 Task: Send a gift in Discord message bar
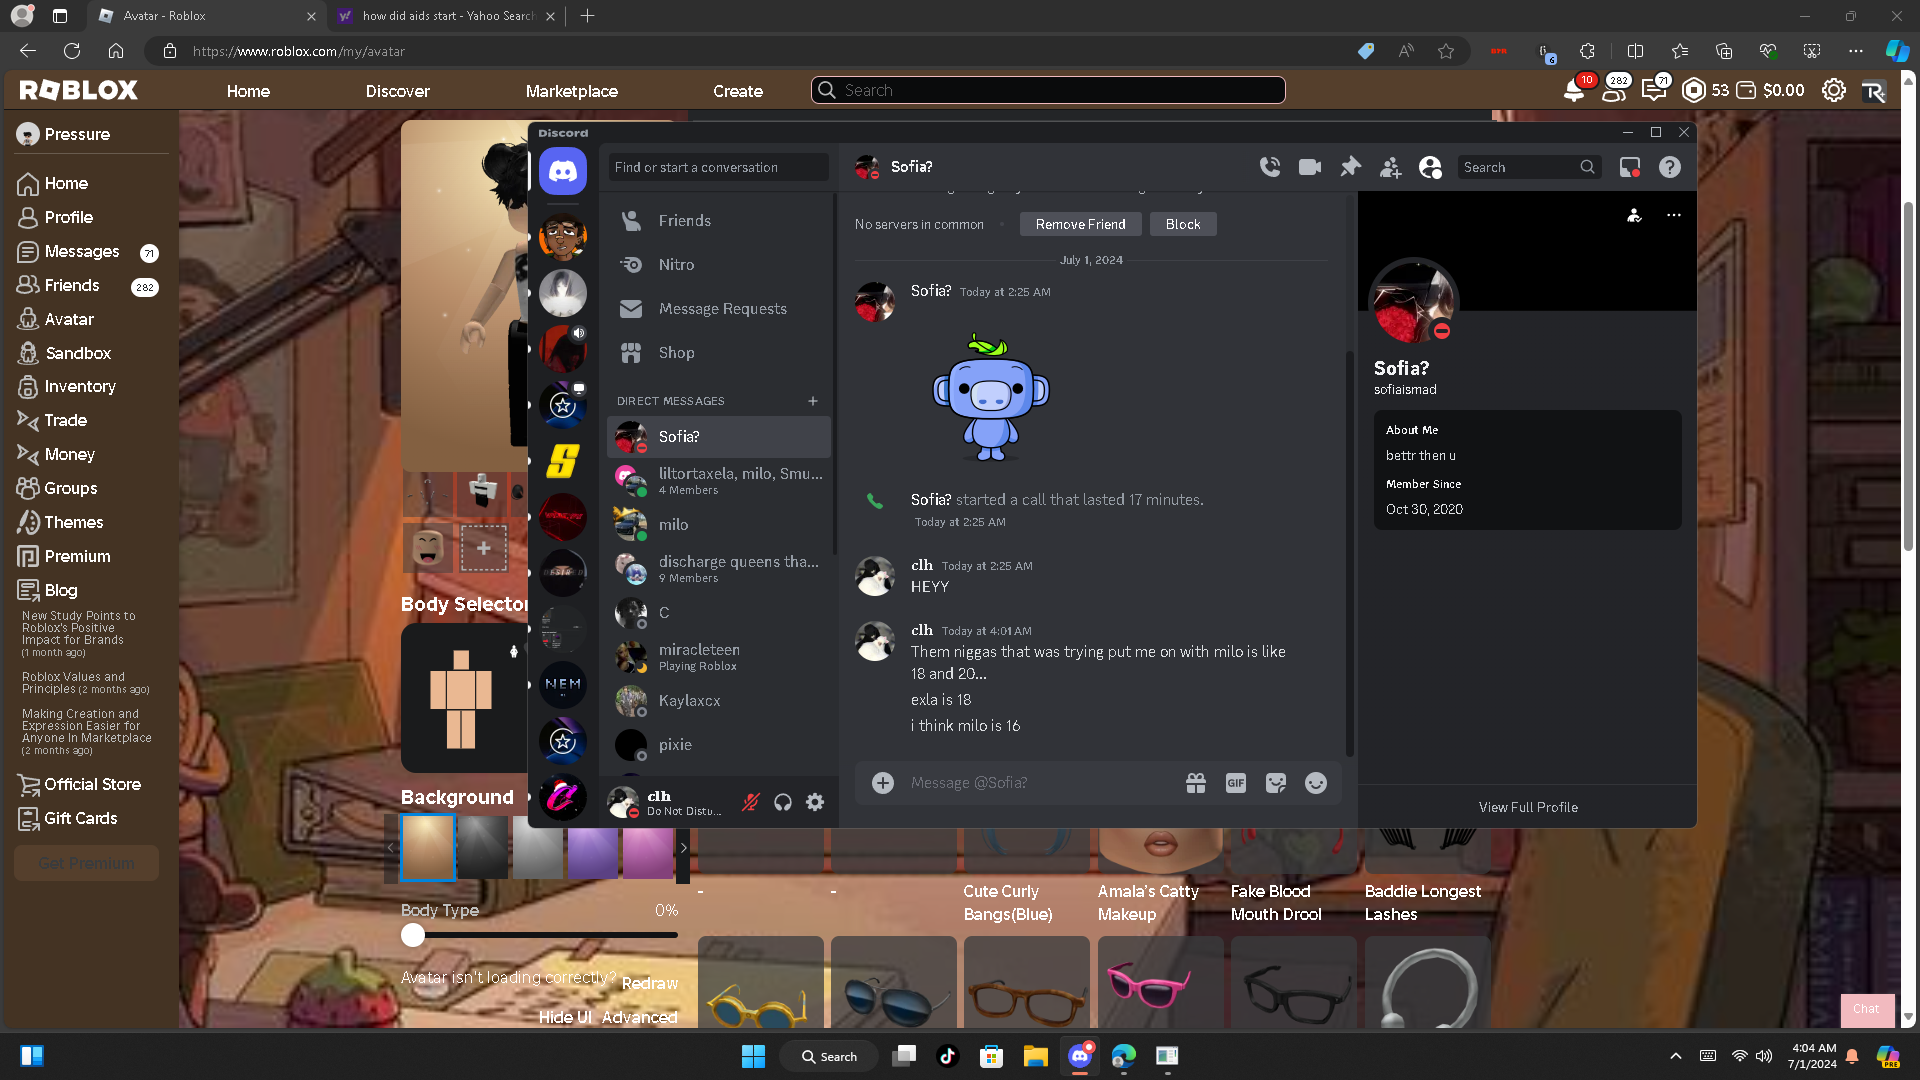[x=1196, y=783]
